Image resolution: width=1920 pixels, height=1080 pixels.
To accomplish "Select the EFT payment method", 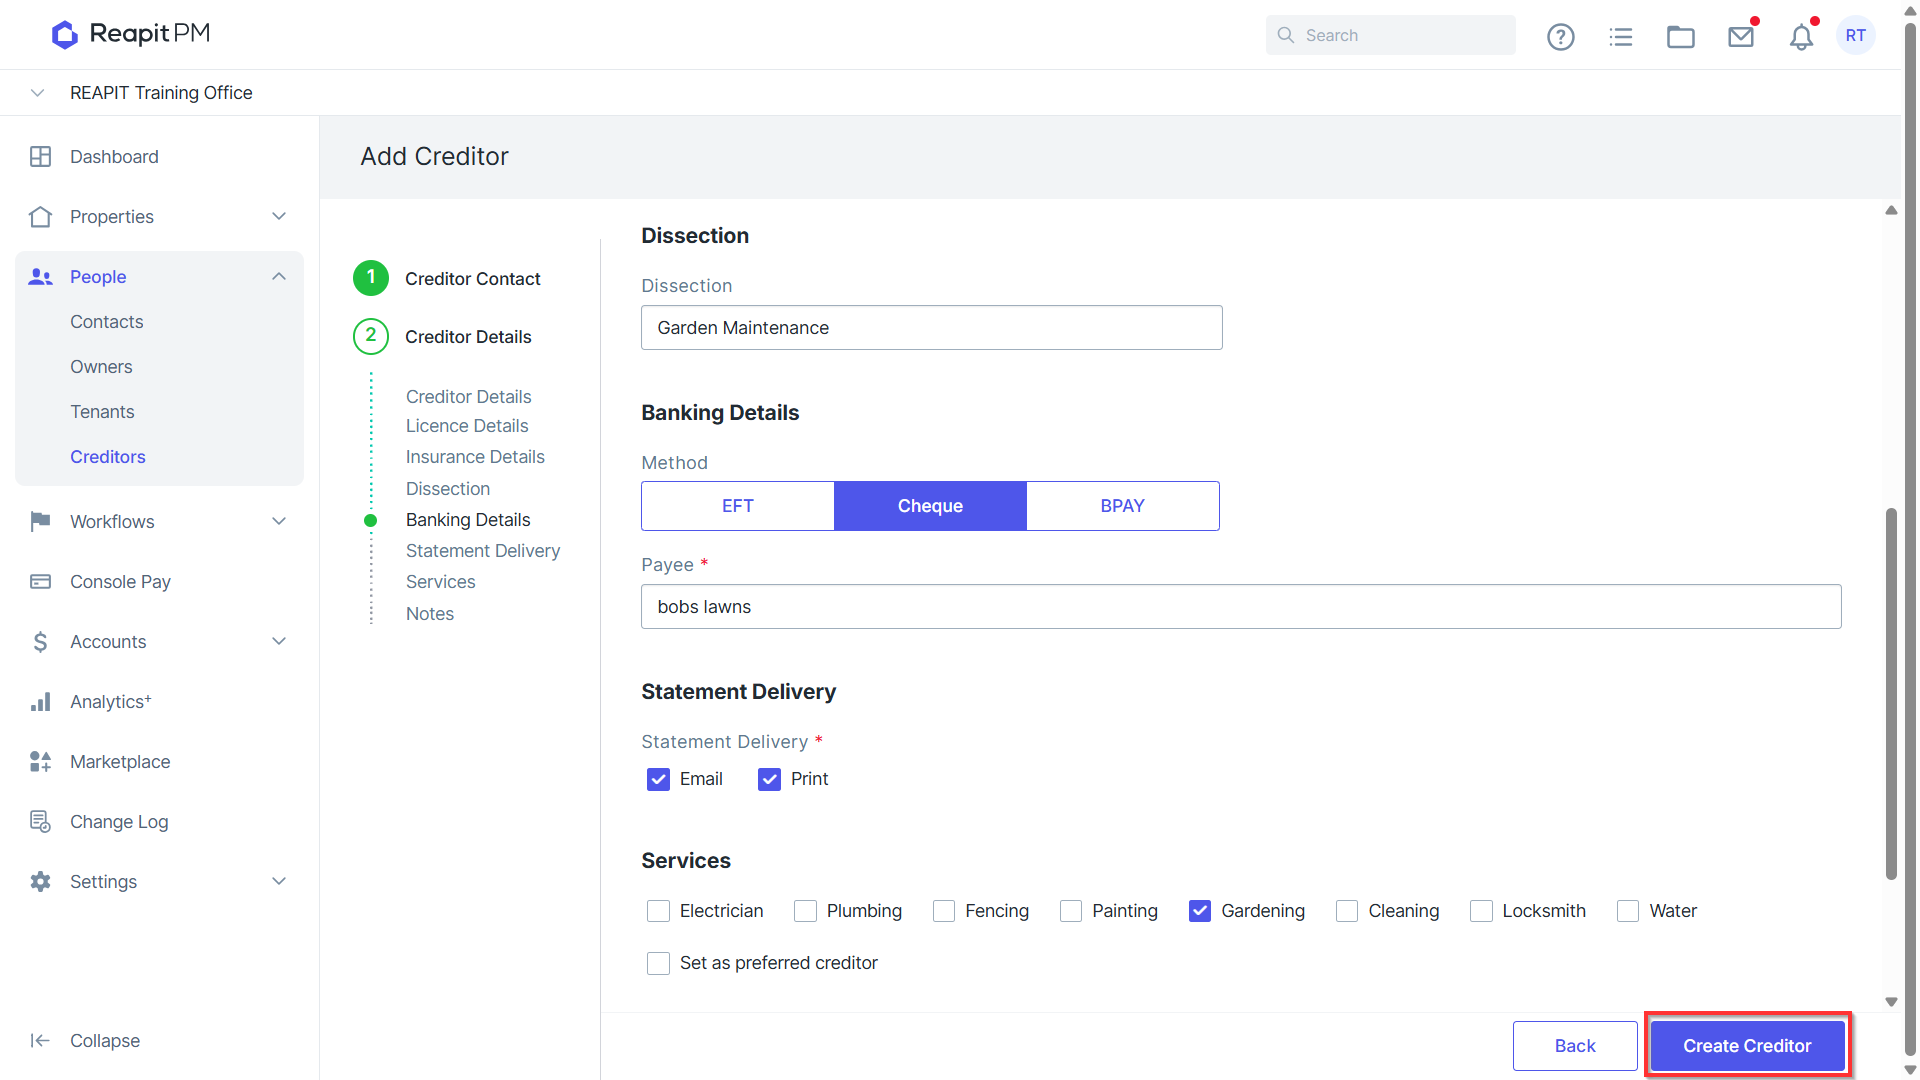I will tap(738, 506).
